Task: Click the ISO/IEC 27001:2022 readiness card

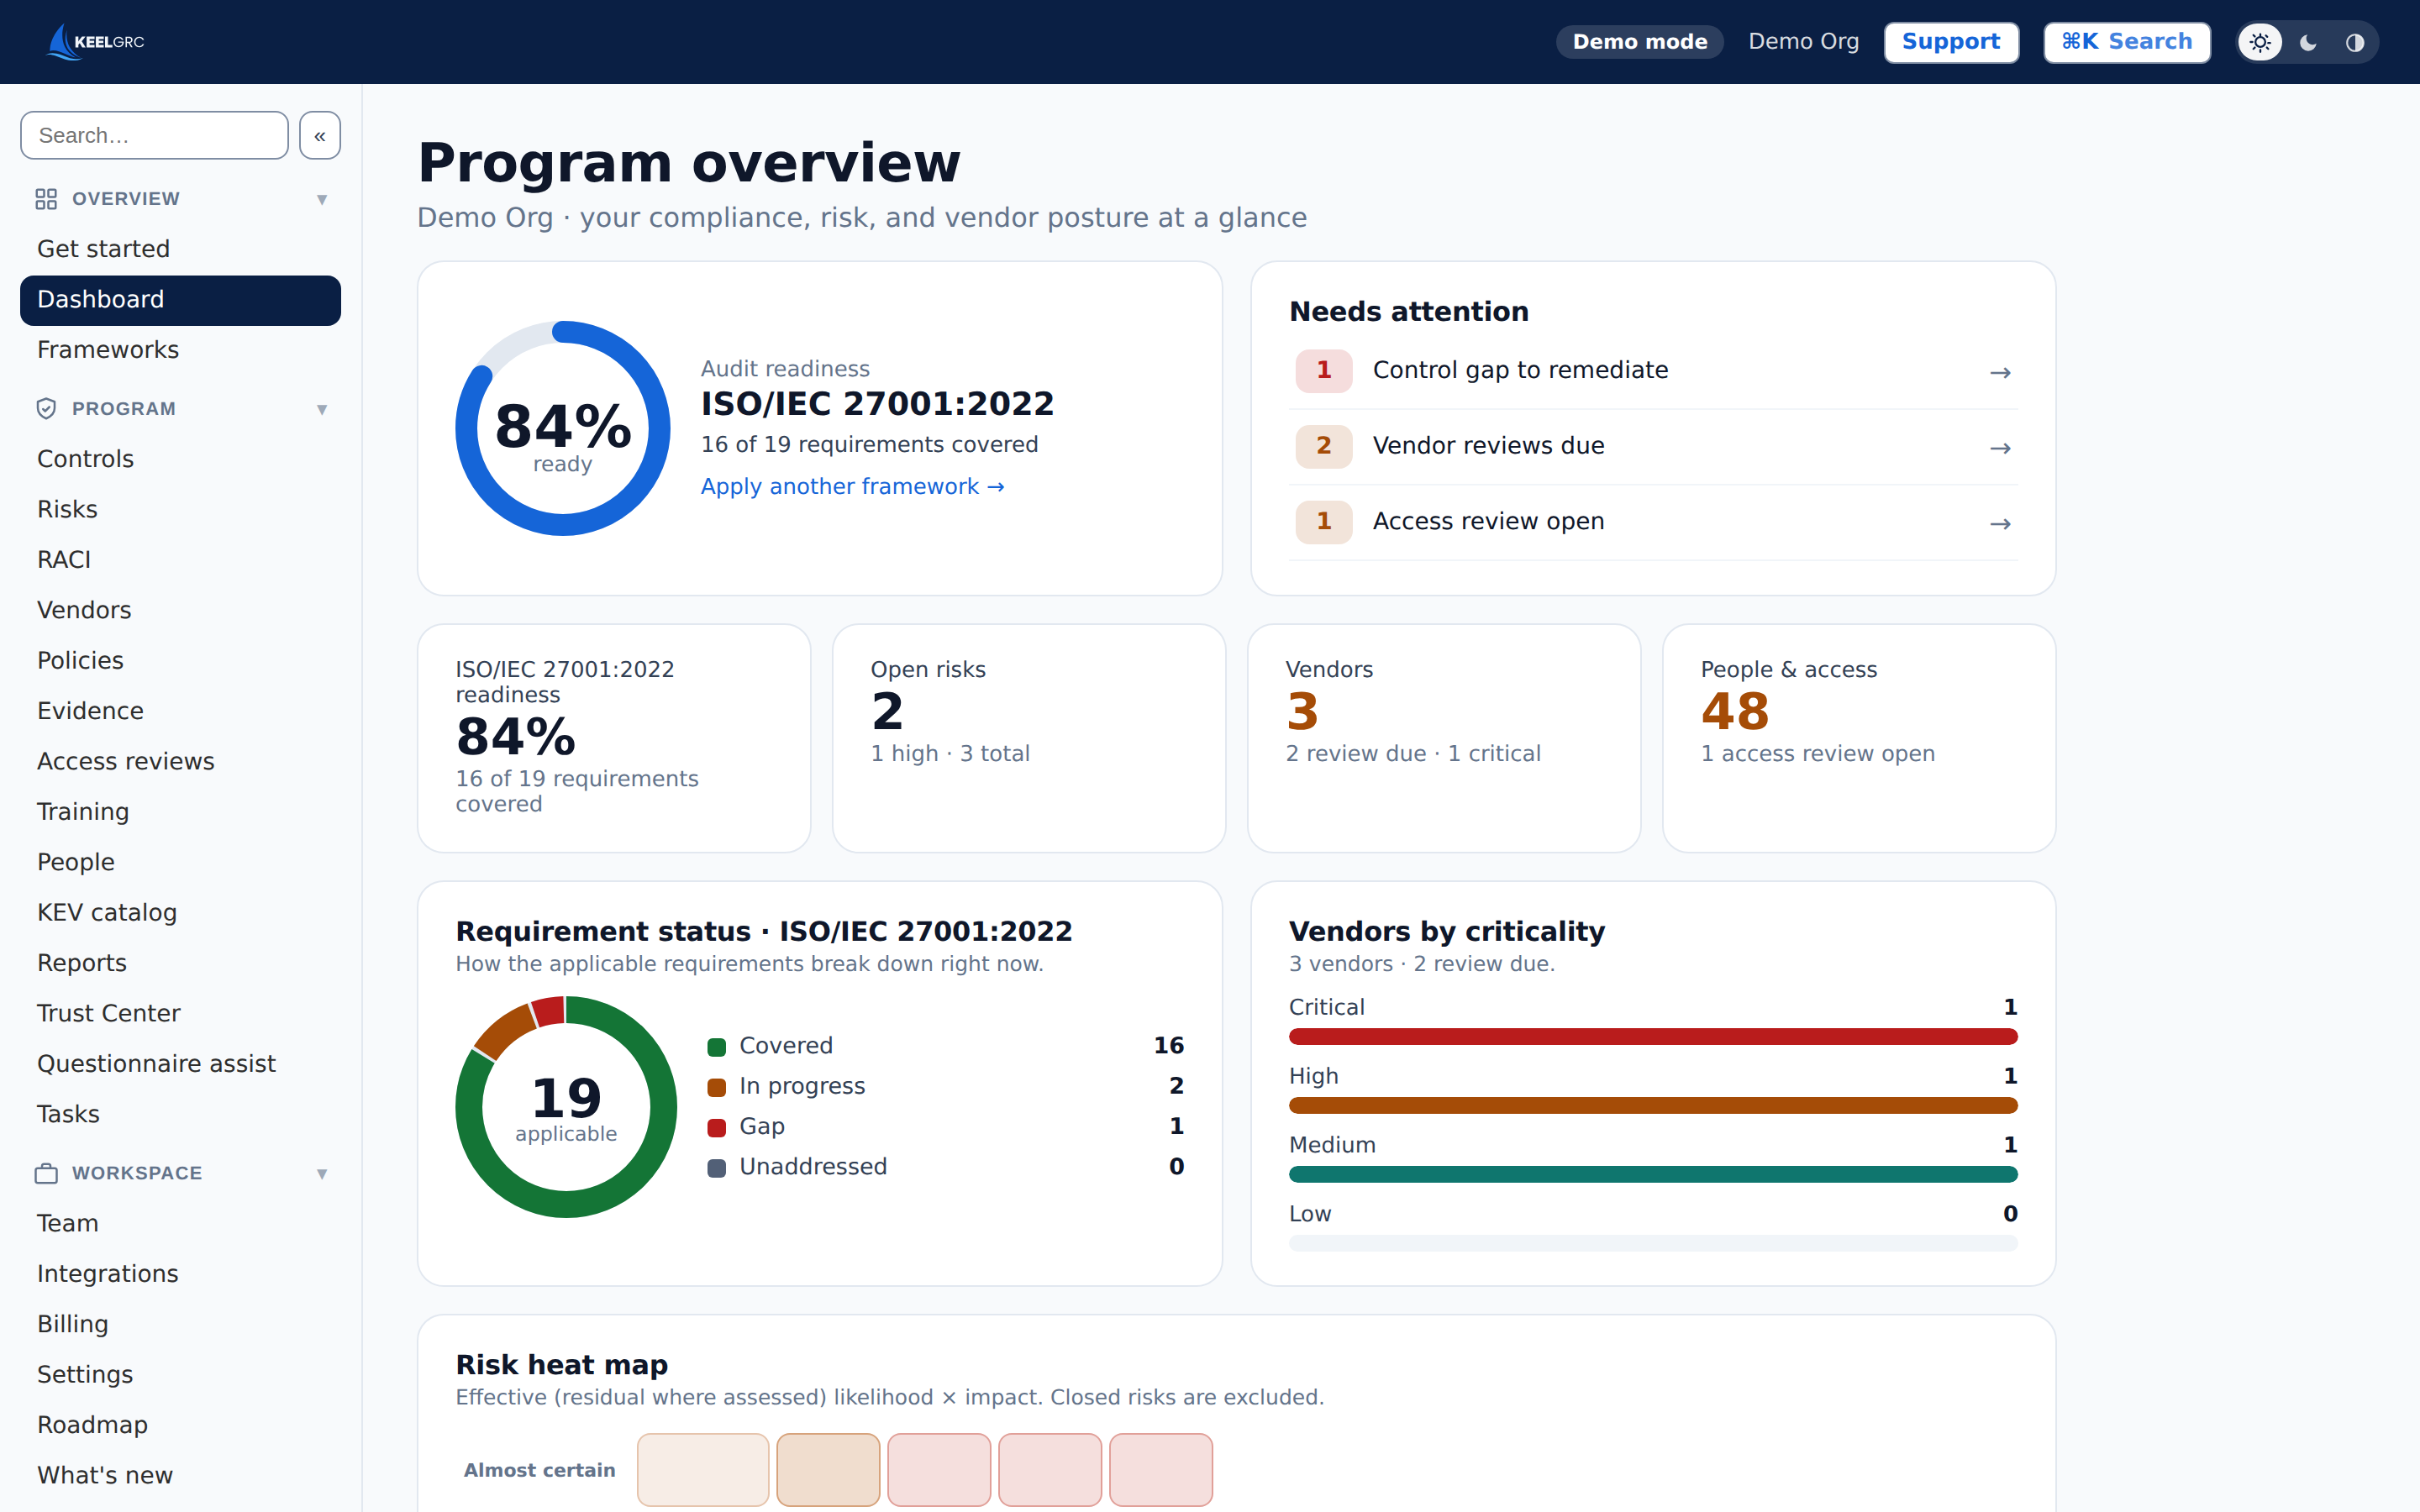Action: click(614, 738)
